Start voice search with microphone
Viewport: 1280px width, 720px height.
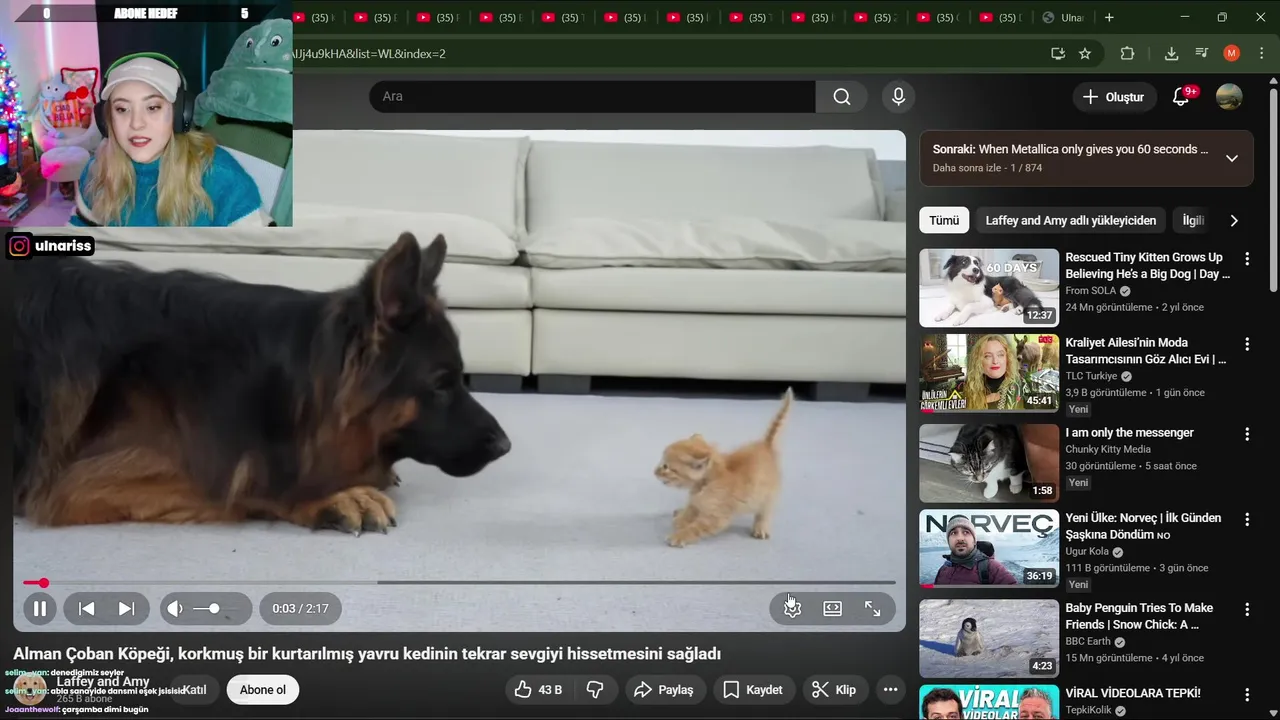click(x=898, y=97)
